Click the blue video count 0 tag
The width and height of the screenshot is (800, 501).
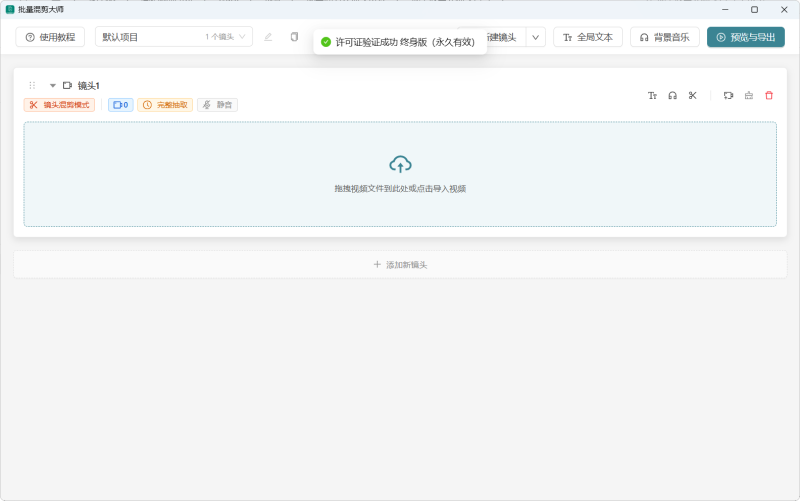tap(120, 105)
